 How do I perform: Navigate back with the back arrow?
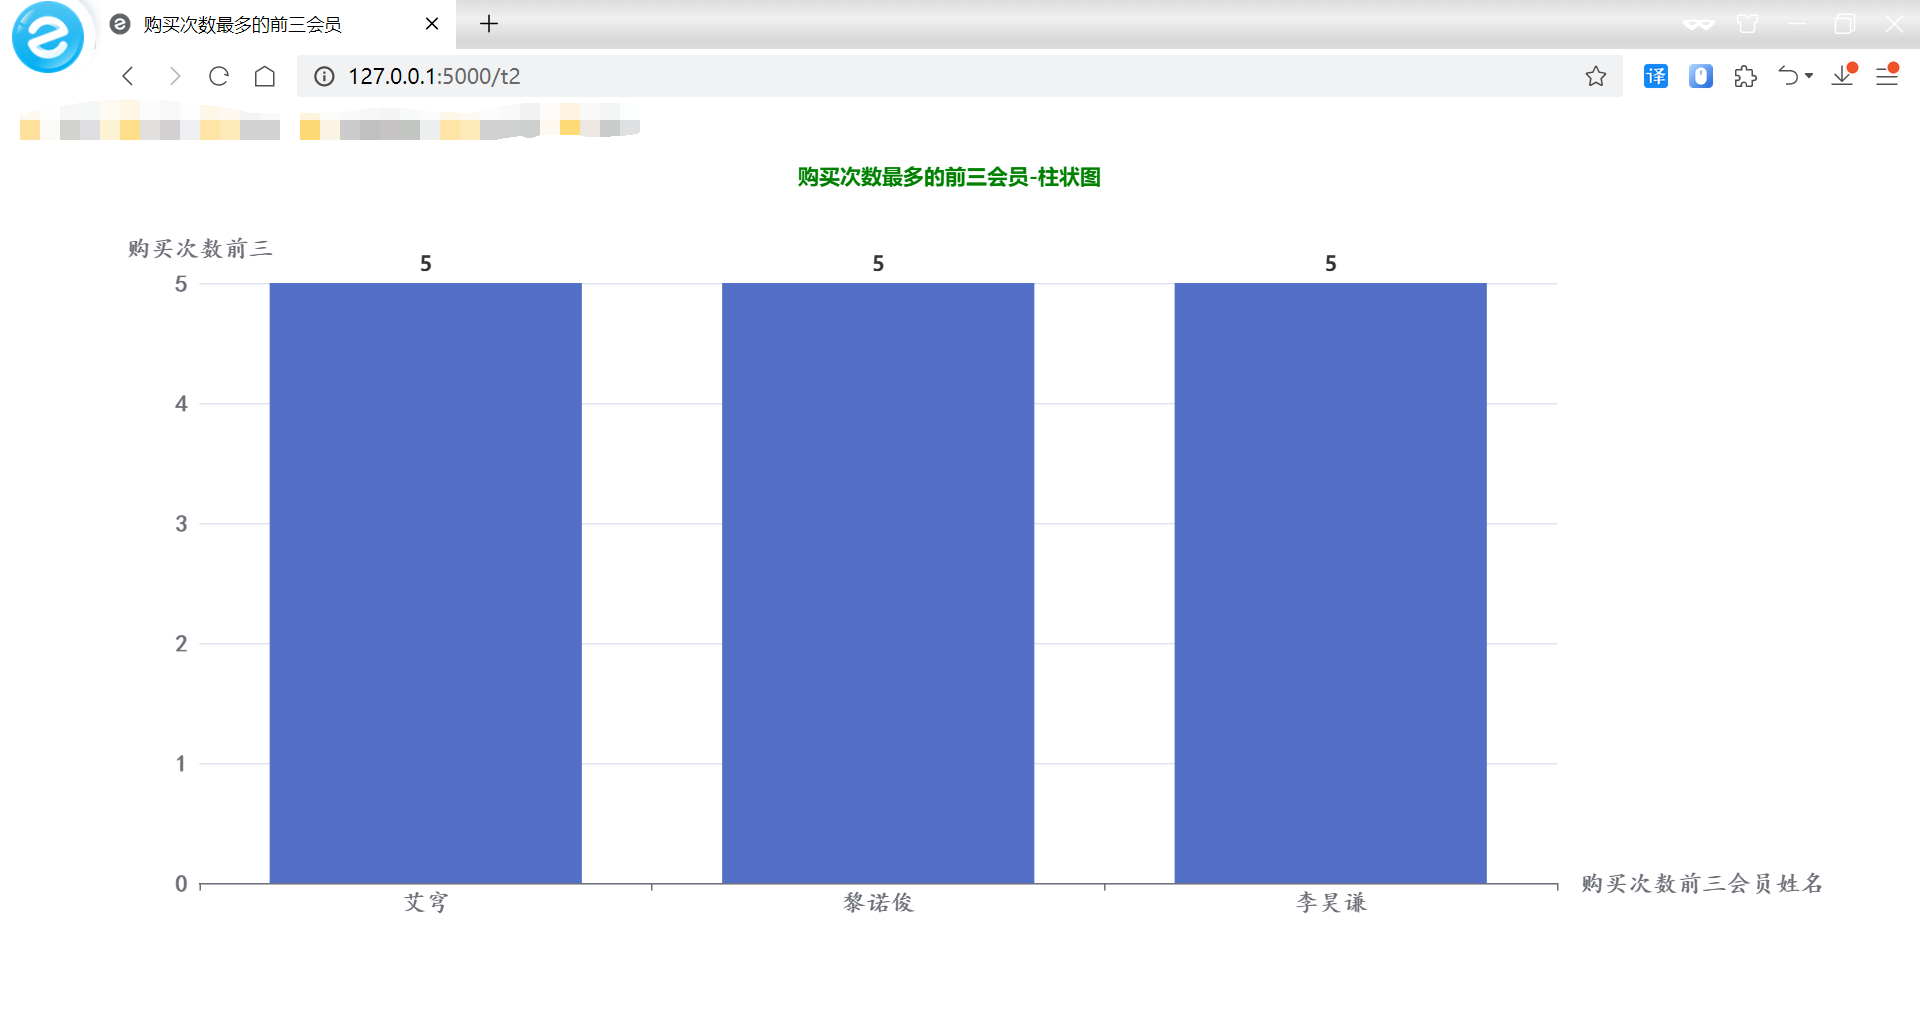pos(127,75)
